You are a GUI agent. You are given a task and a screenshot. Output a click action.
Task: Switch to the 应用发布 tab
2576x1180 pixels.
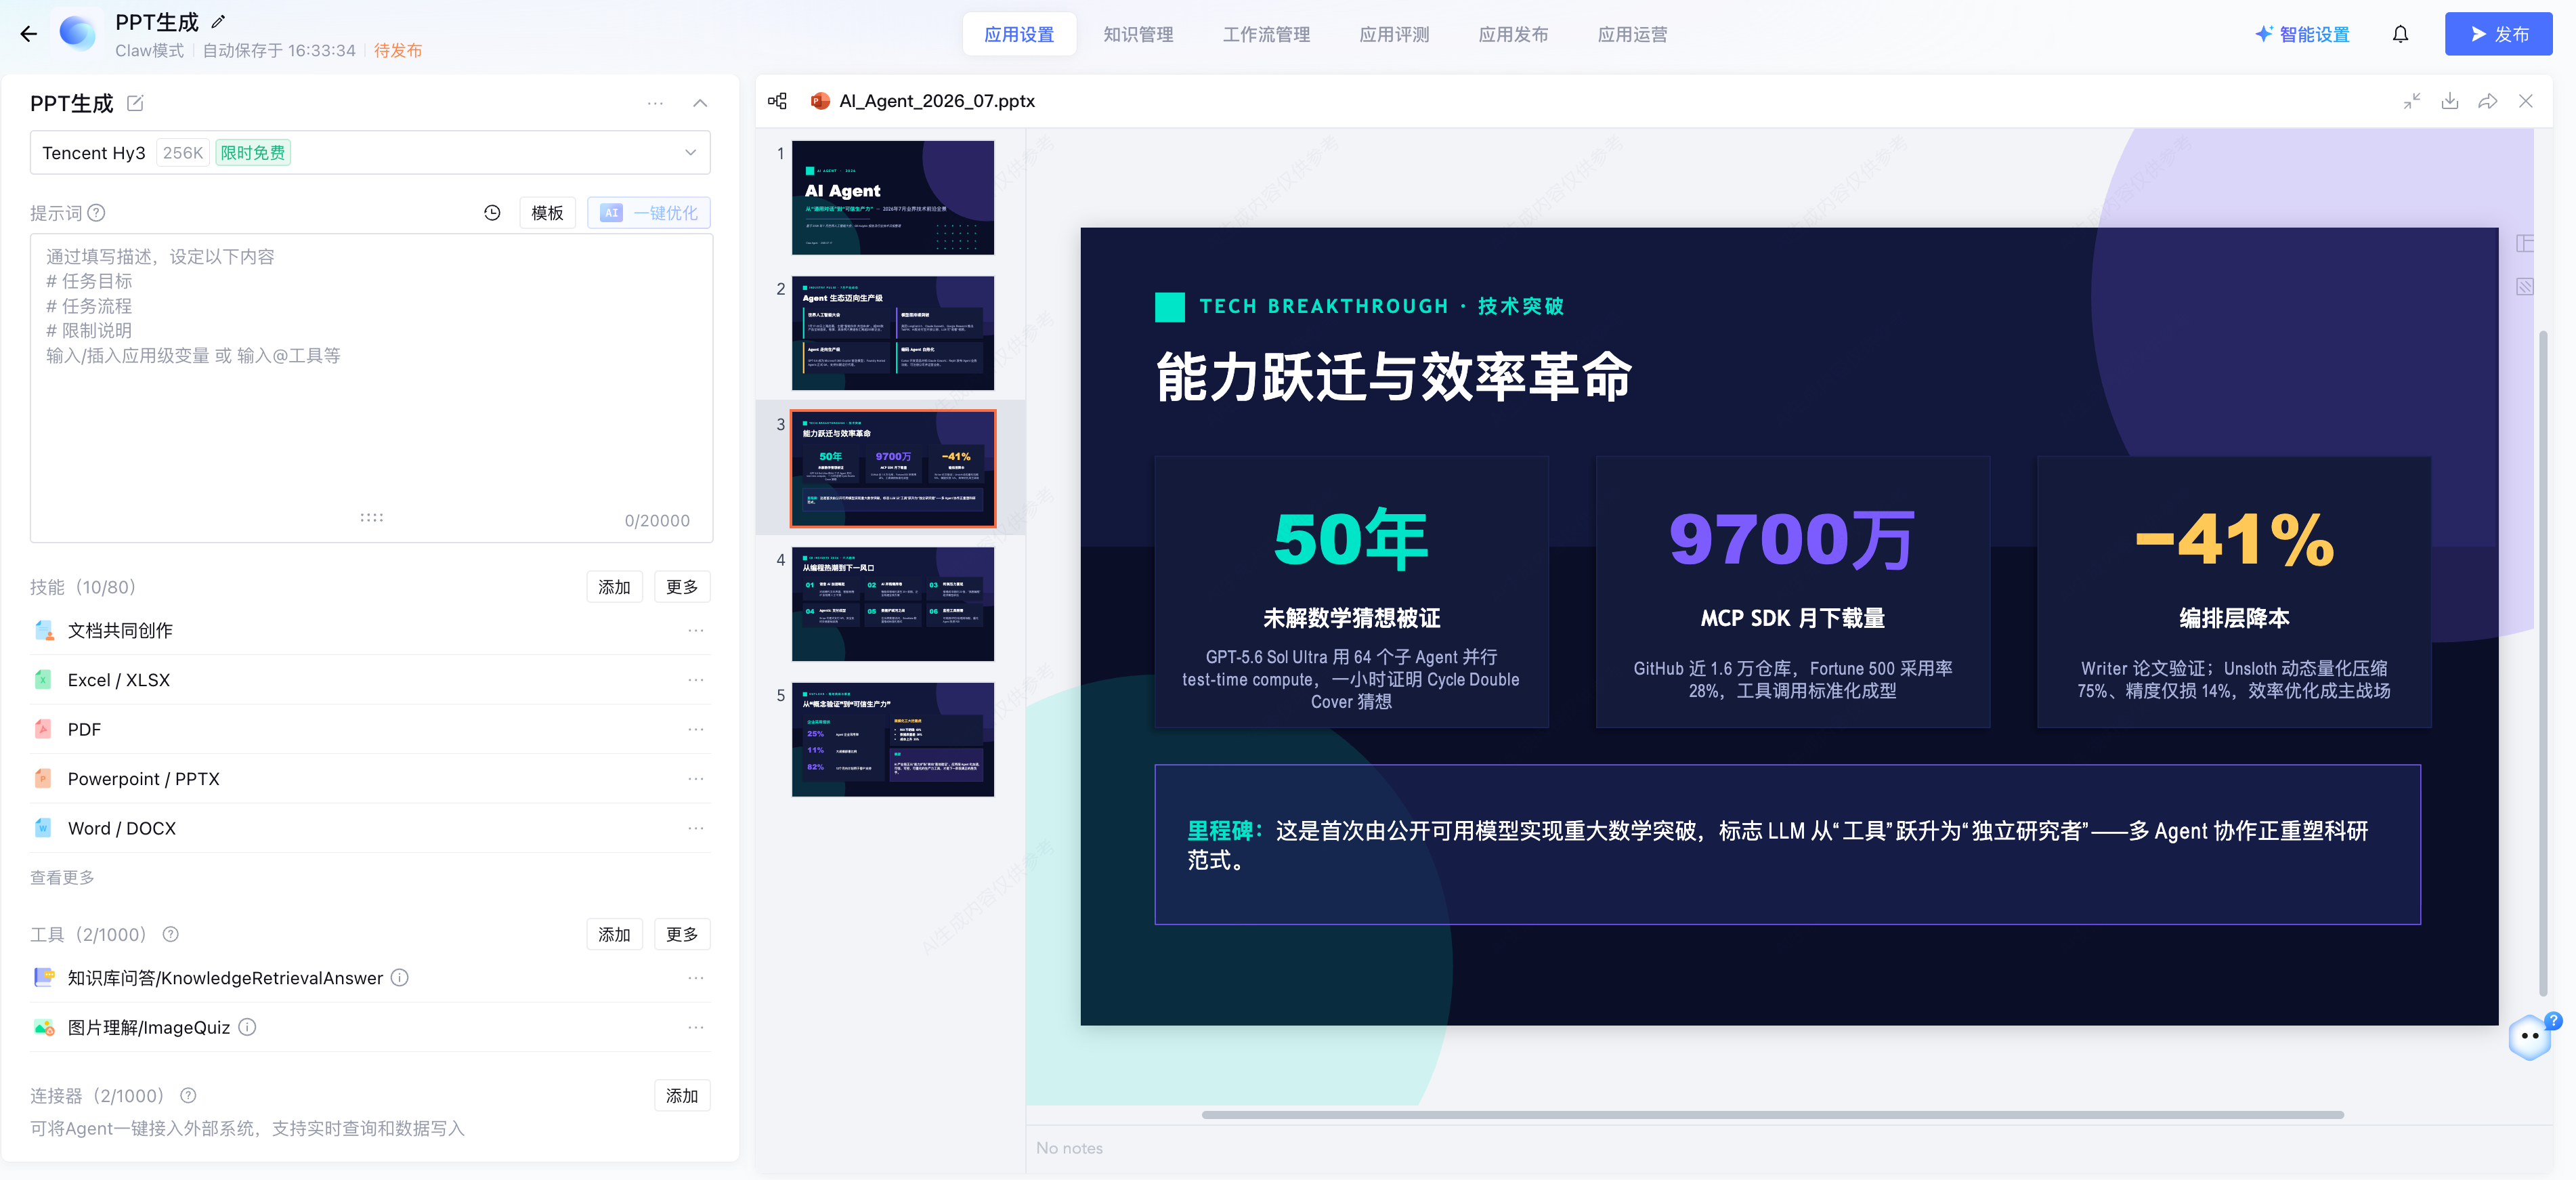[x=1513, y=34]
